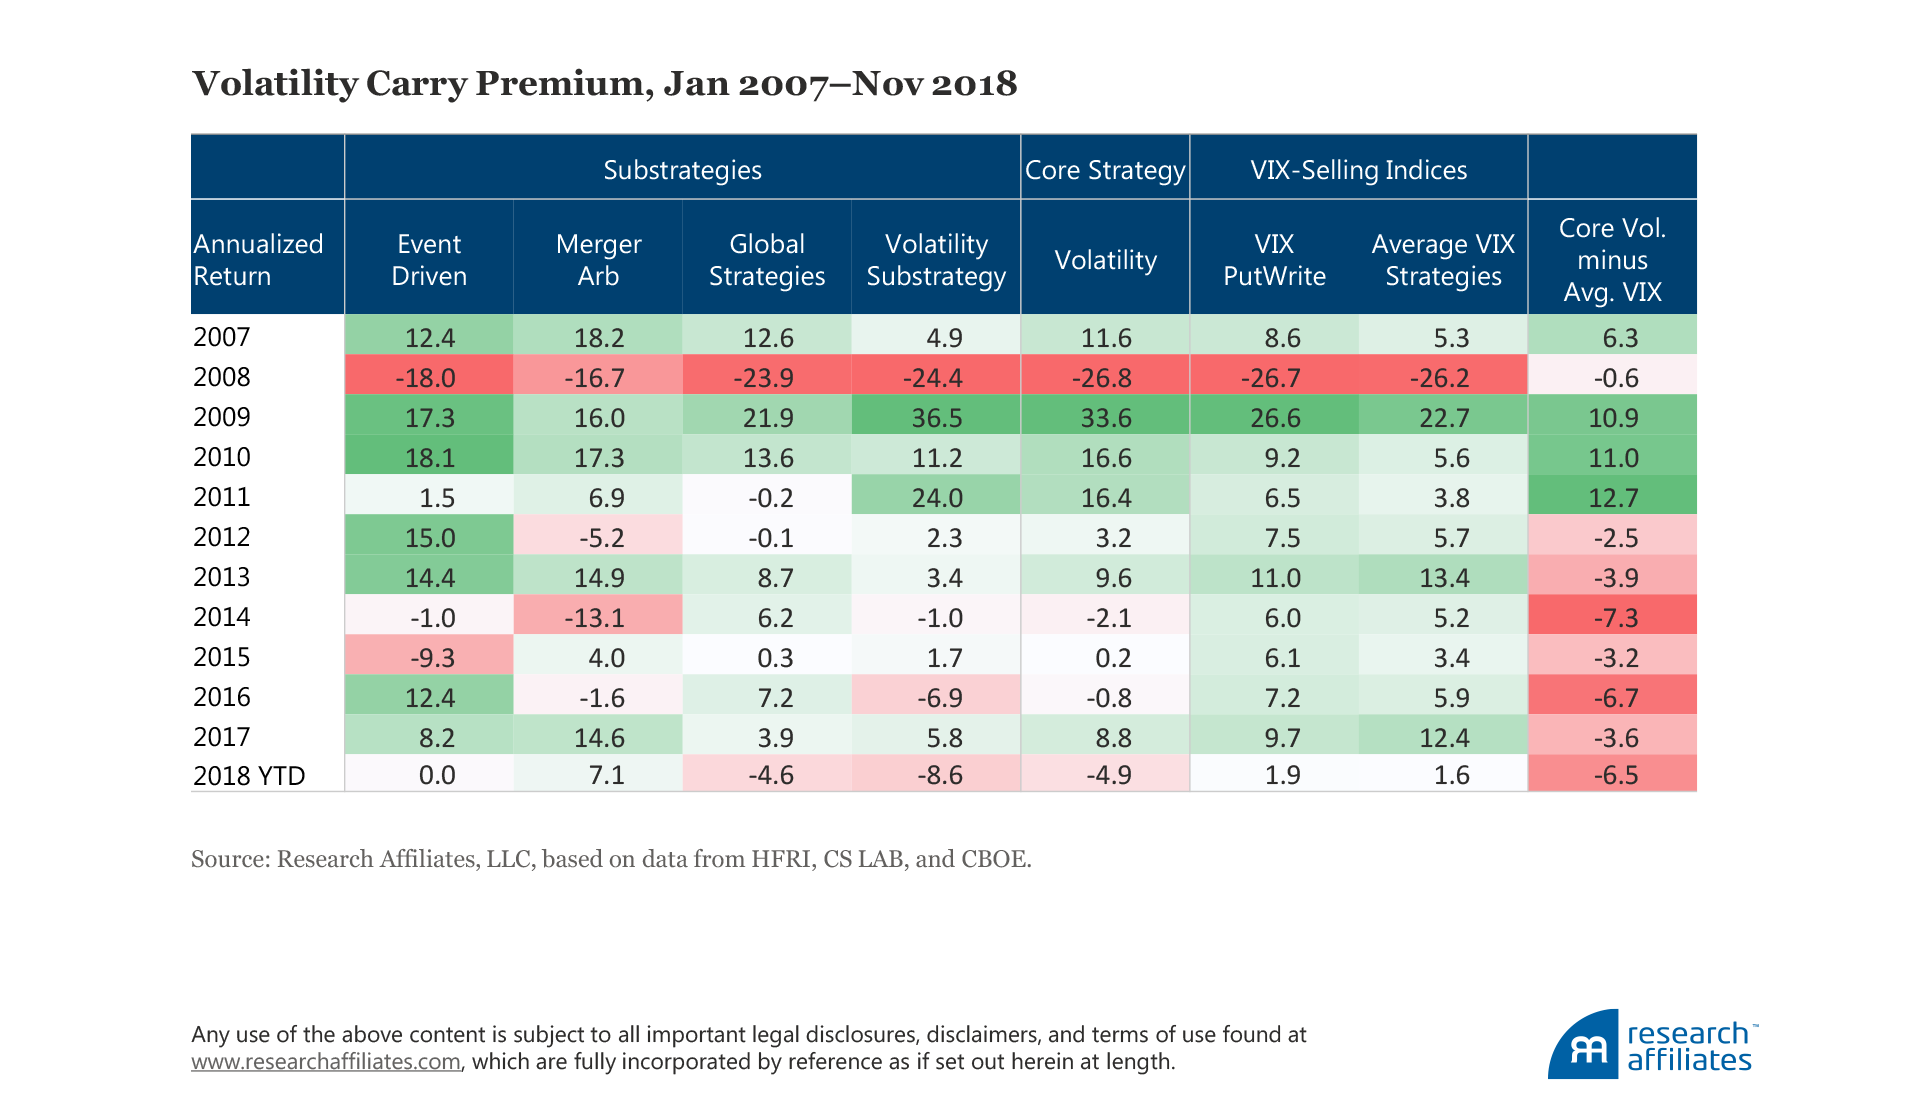The height and width of the screenshot is (1108, 1920).
Task: Click the chart title Volatility Carry Premium
Action: pyautogui.click(x=604, y=83)
